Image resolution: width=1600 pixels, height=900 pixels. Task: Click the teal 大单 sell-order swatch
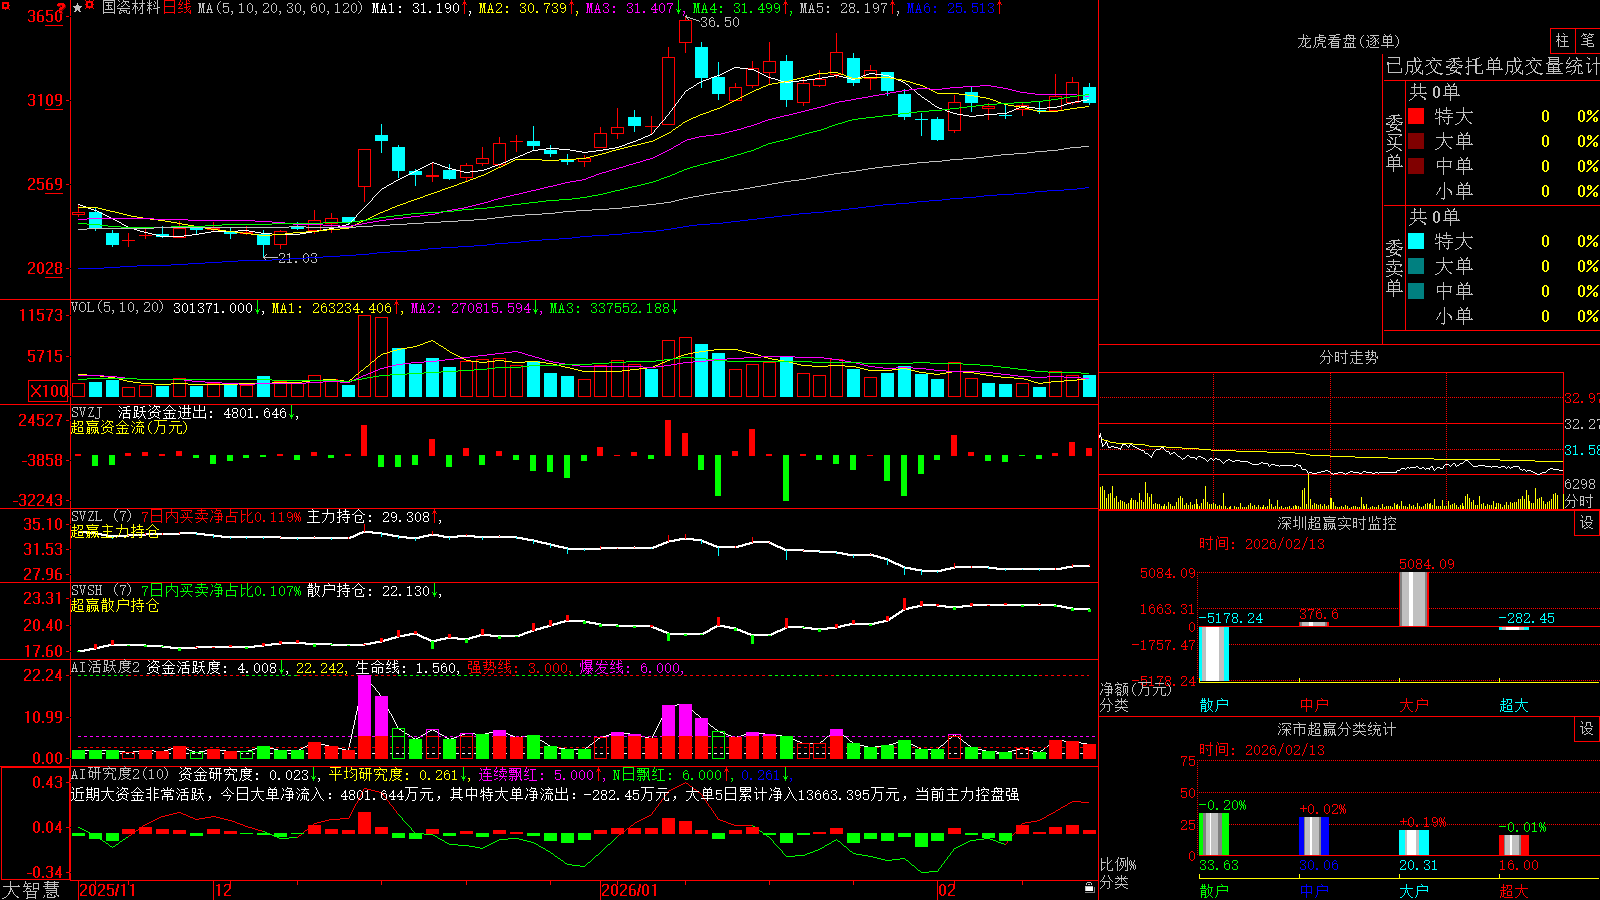tap(1416, 266)
